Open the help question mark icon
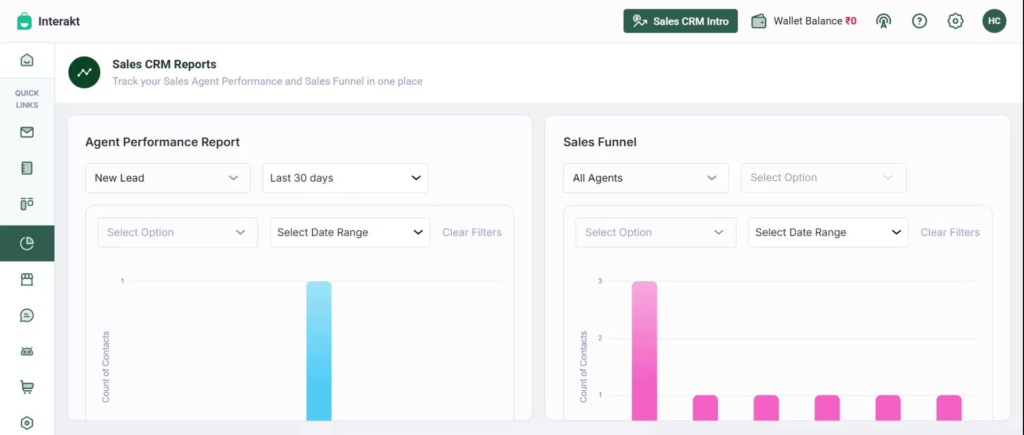Screen dimensions: 1024x435 tap(920, 21)
